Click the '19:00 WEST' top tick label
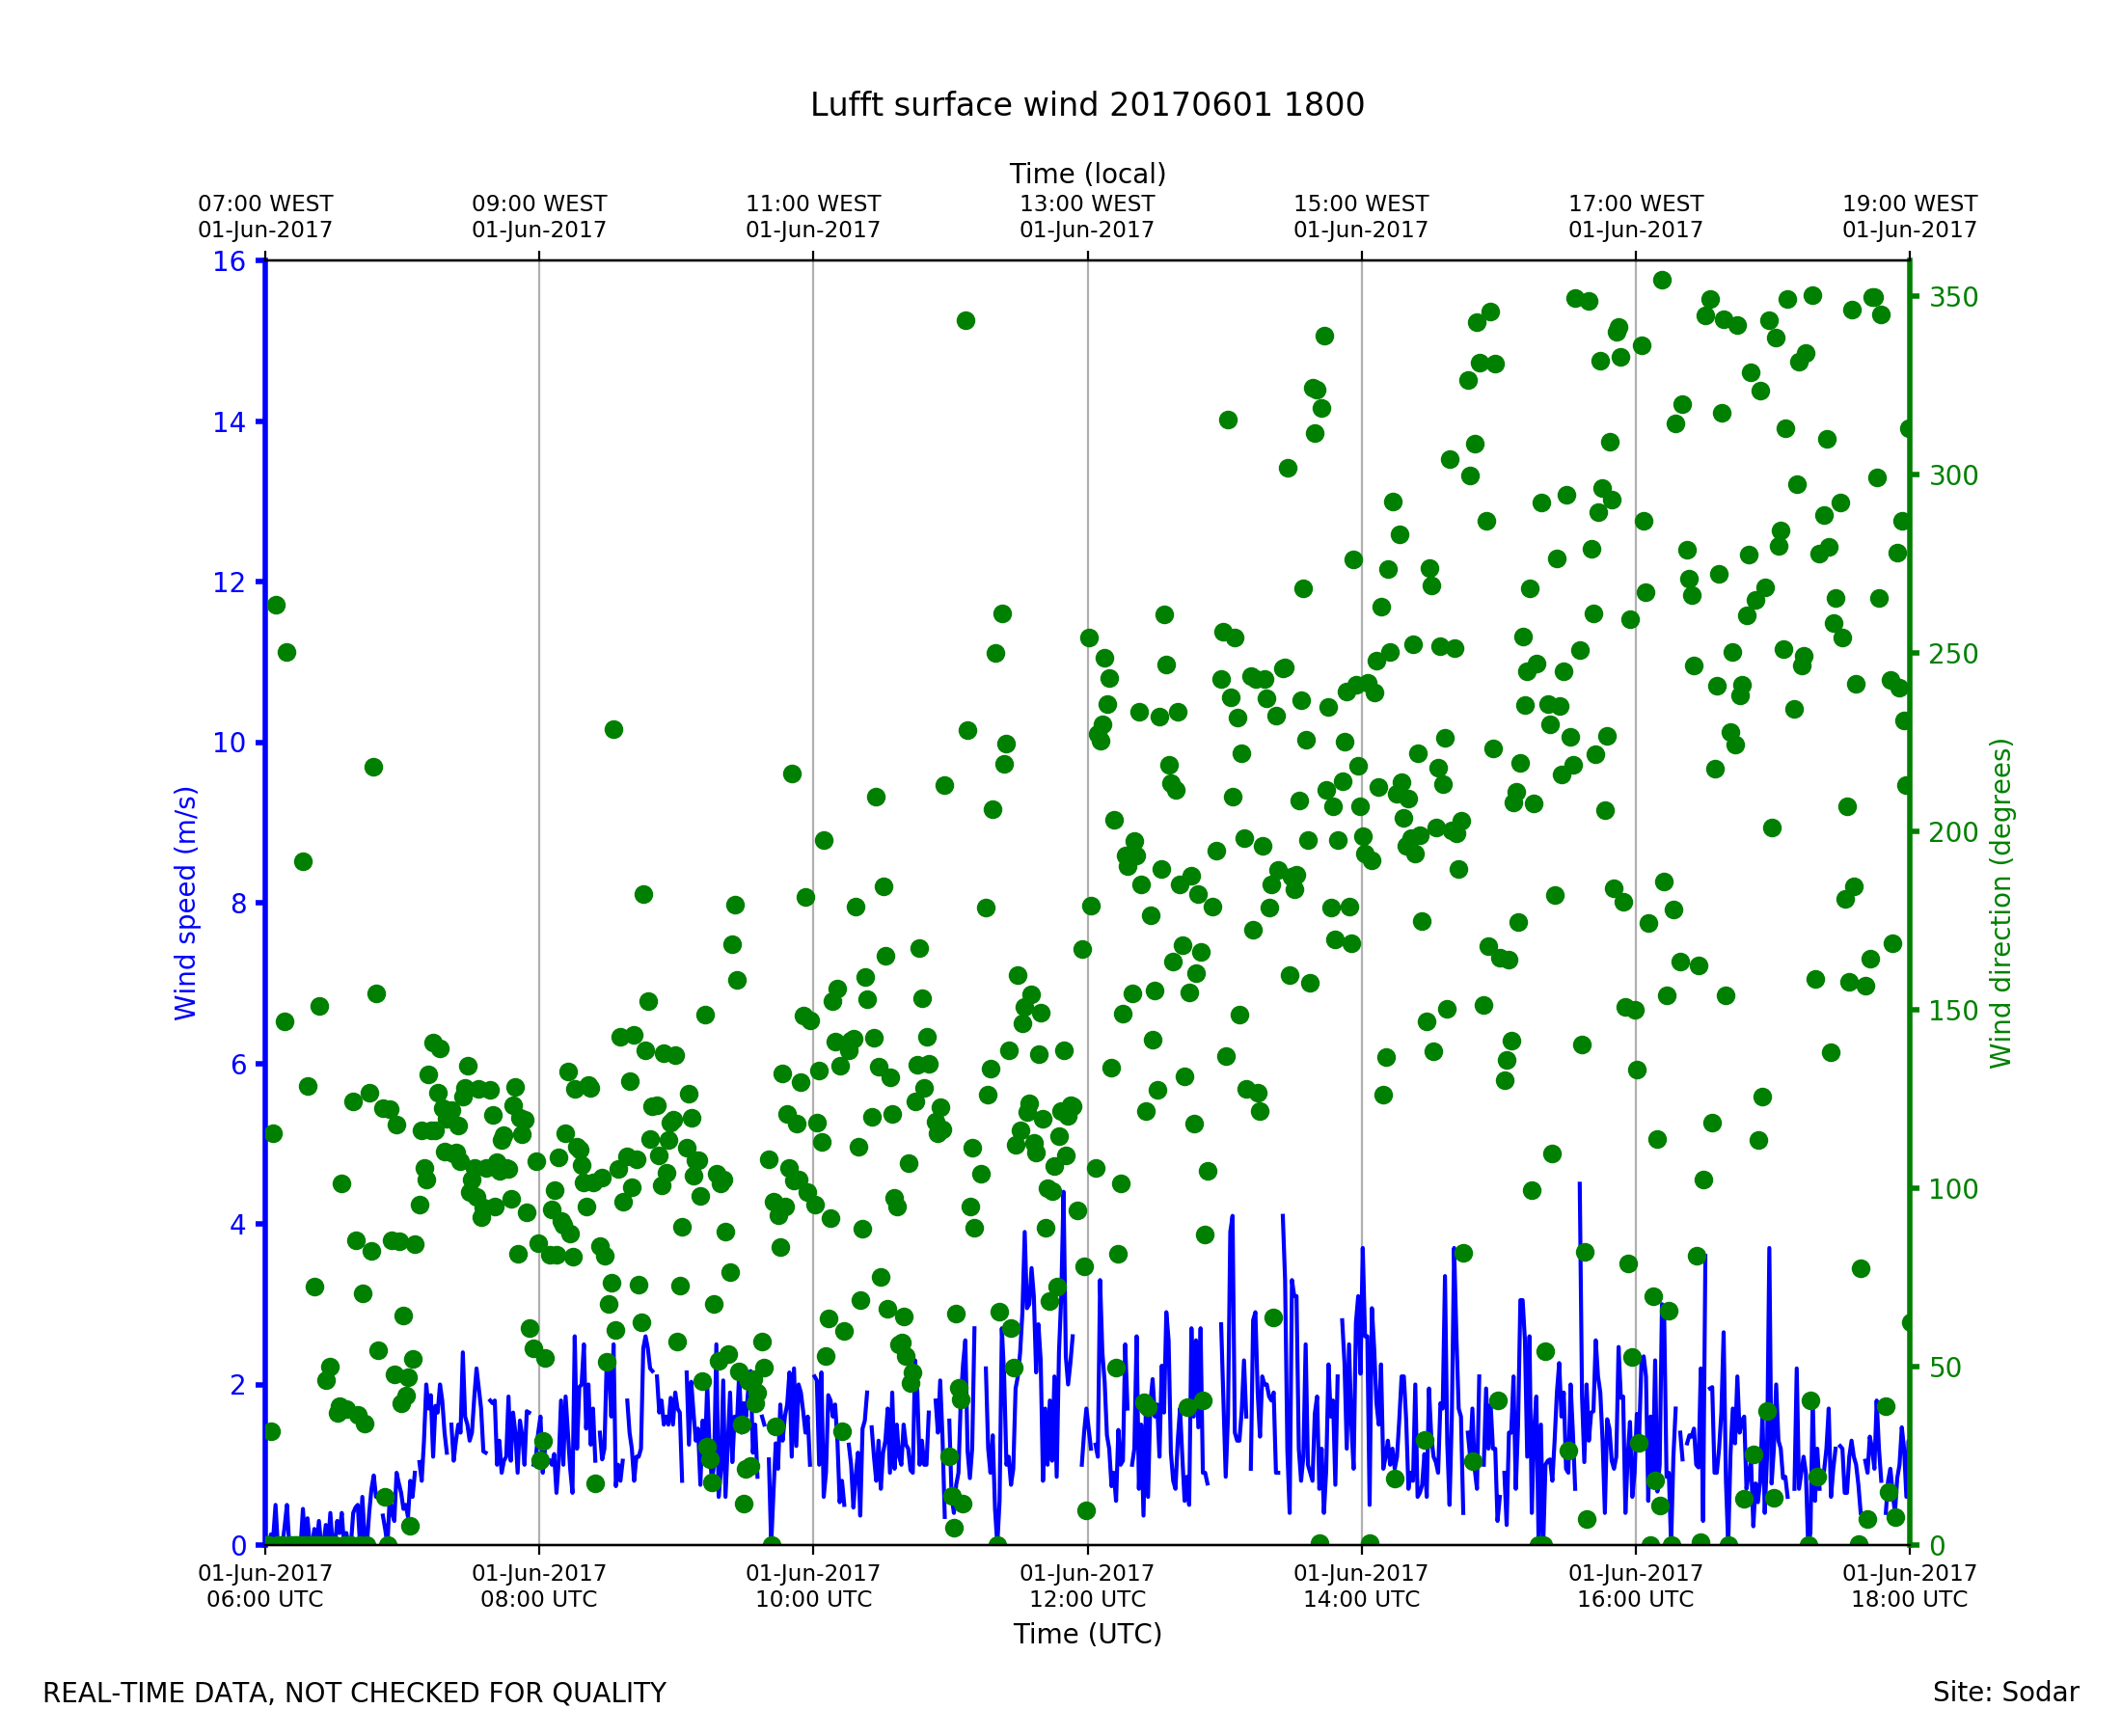Image resolution: width=2122 pixels, height=1736 pixels. tap(1909, 204)
